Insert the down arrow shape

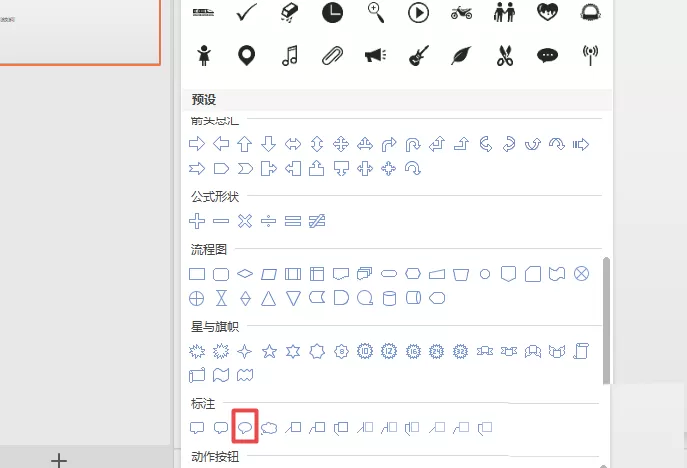[269, 144]
